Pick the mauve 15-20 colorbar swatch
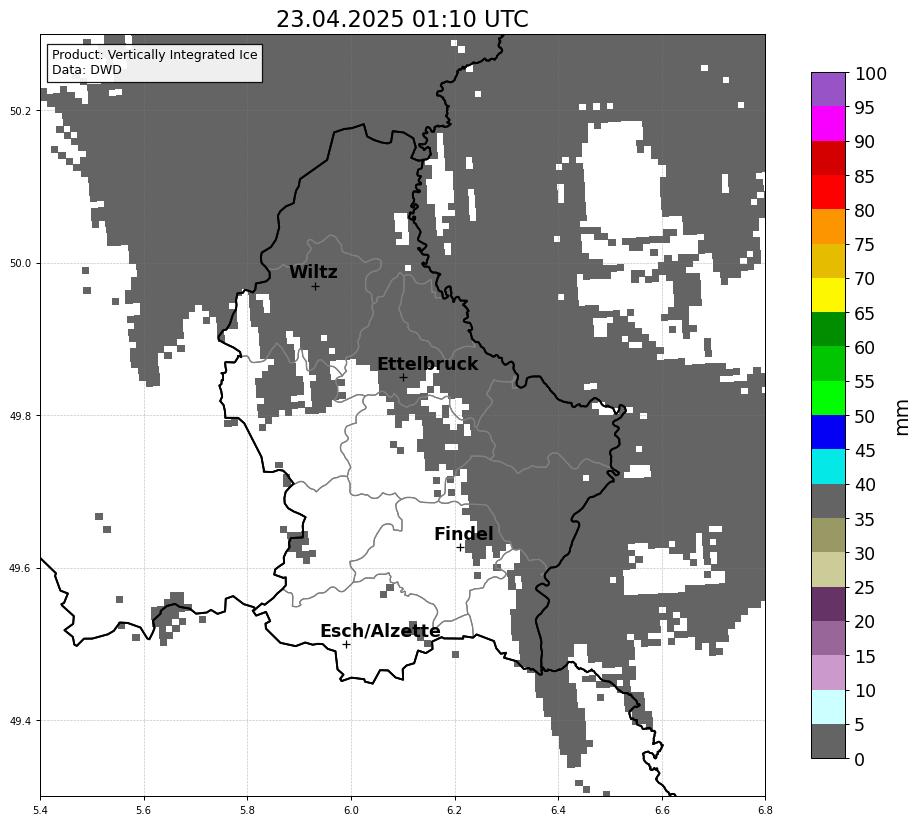This screenshot has height=824, width=920. 828,637
